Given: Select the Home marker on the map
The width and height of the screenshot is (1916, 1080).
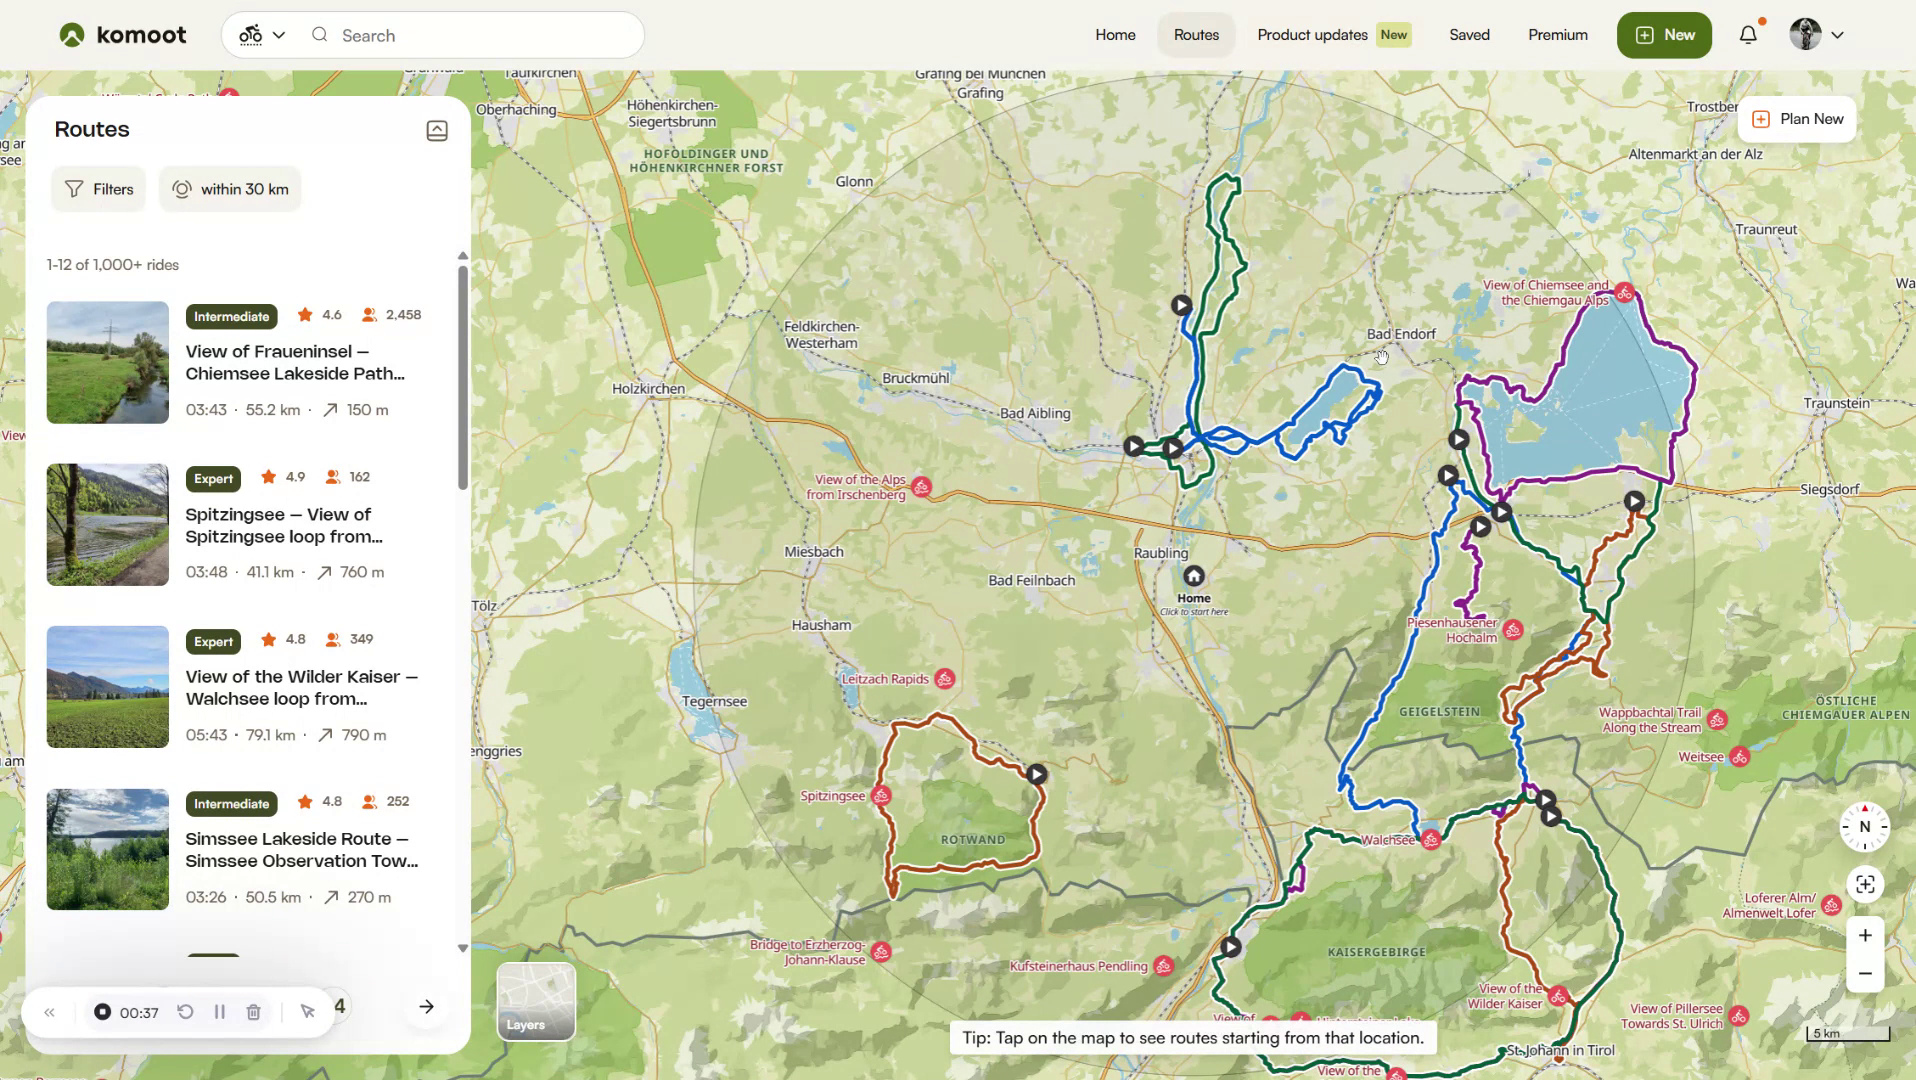Looking at the screenshot, I should [x=1193, y=576].
